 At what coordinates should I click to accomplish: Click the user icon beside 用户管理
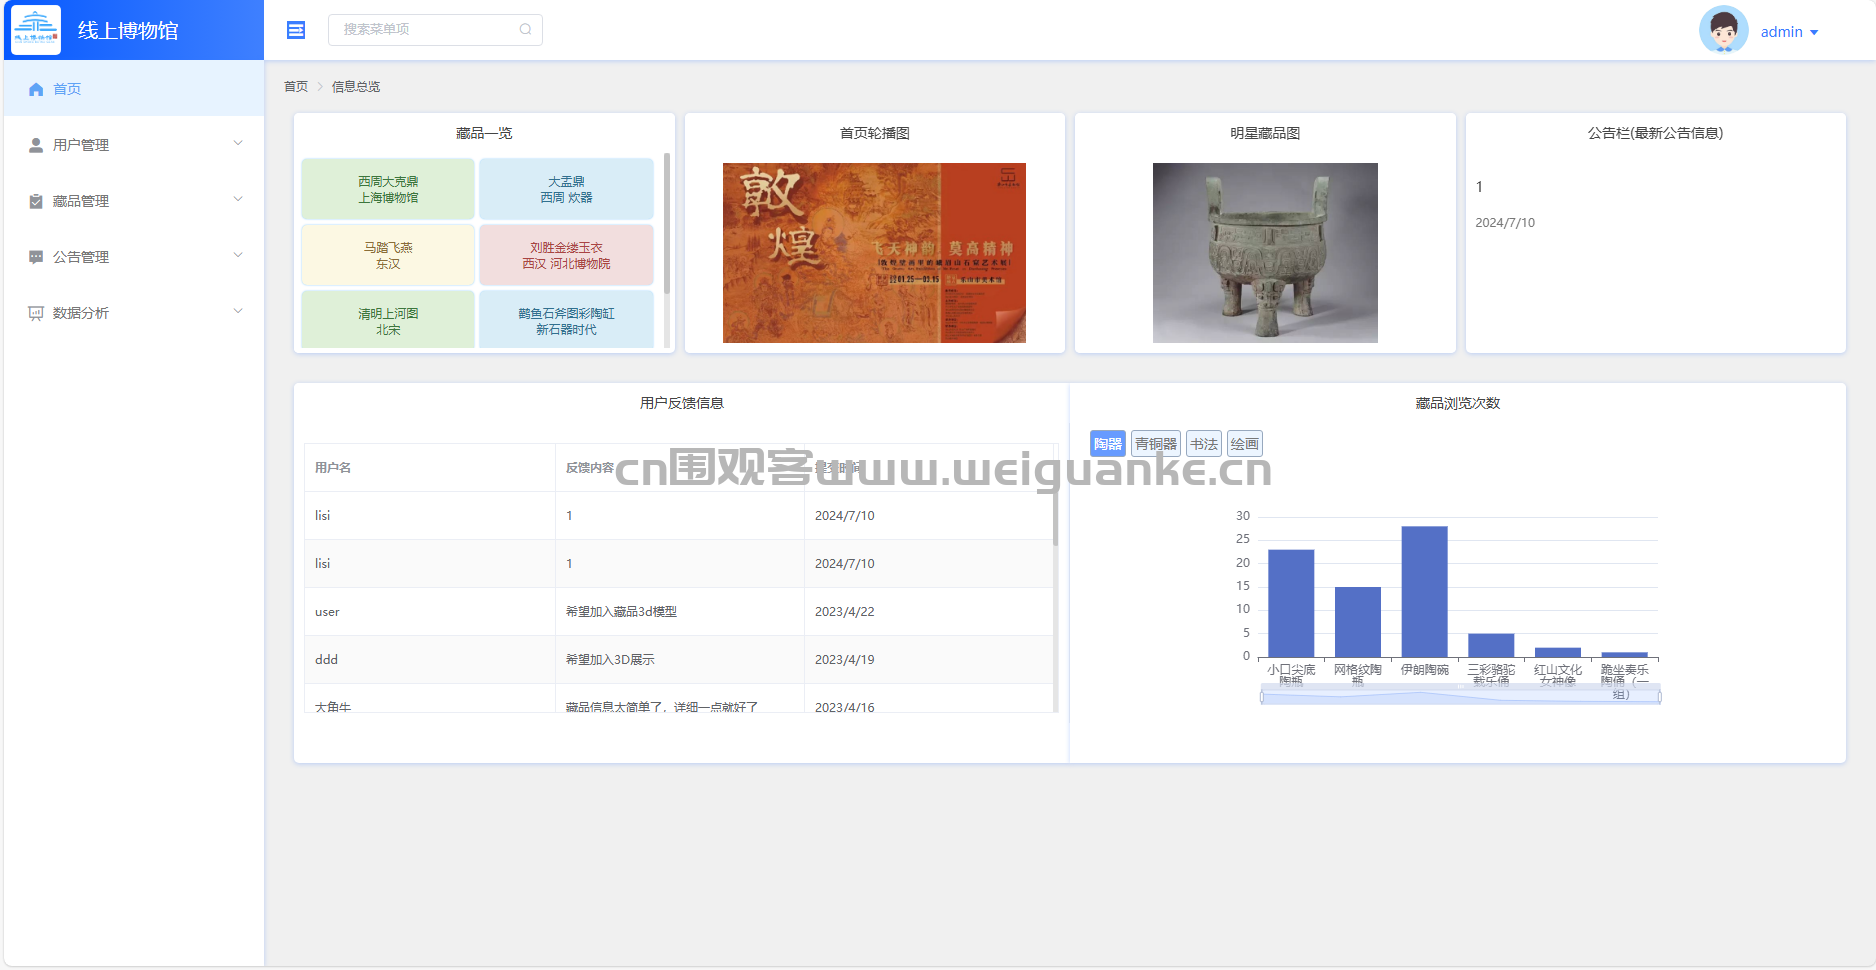(x=36, y=145)
